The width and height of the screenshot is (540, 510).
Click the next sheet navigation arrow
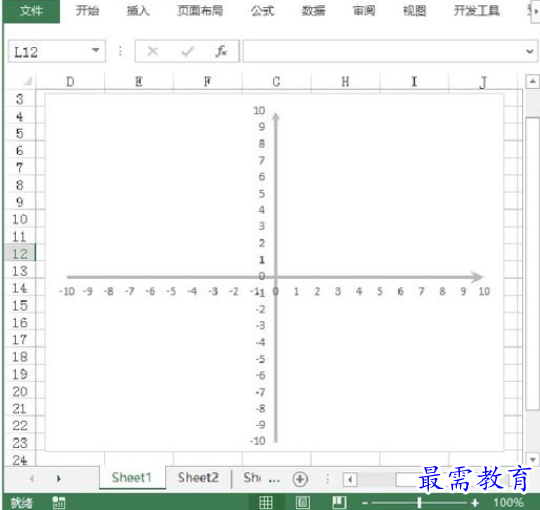pos(59,478)
